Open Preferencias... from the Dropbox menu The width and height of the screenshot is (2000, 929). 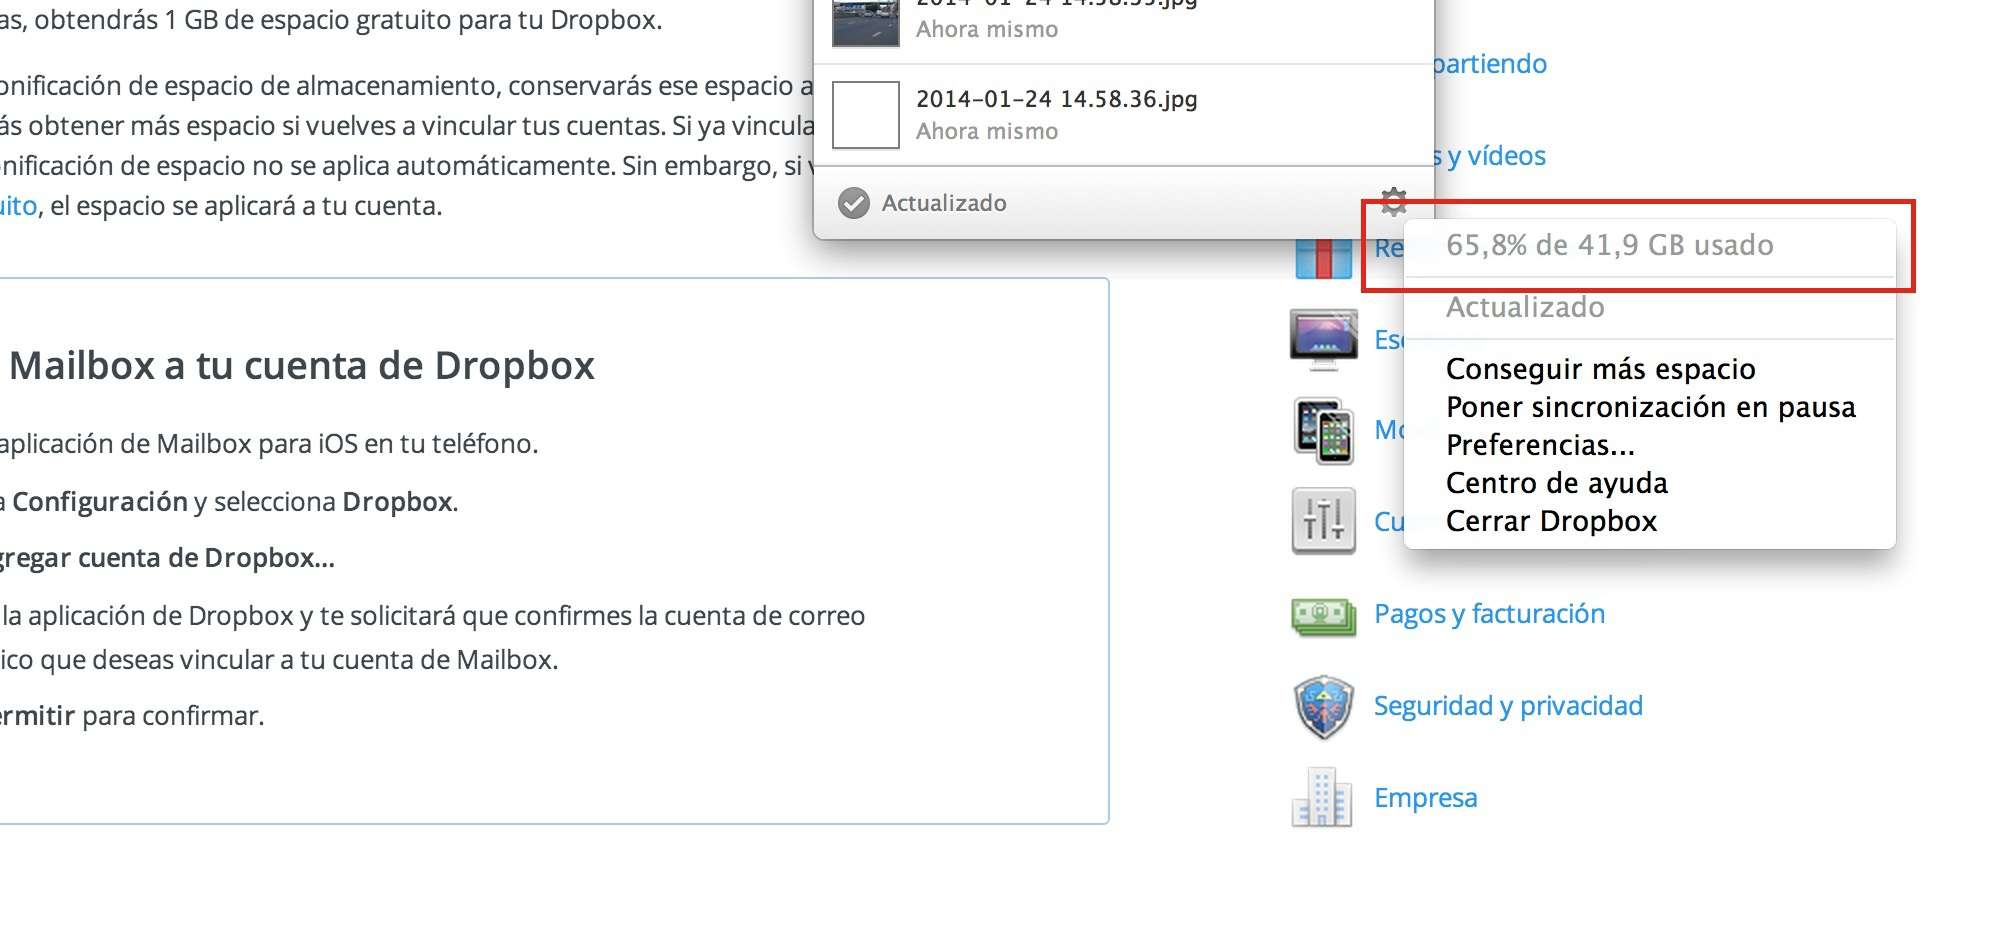(1540, 445)
